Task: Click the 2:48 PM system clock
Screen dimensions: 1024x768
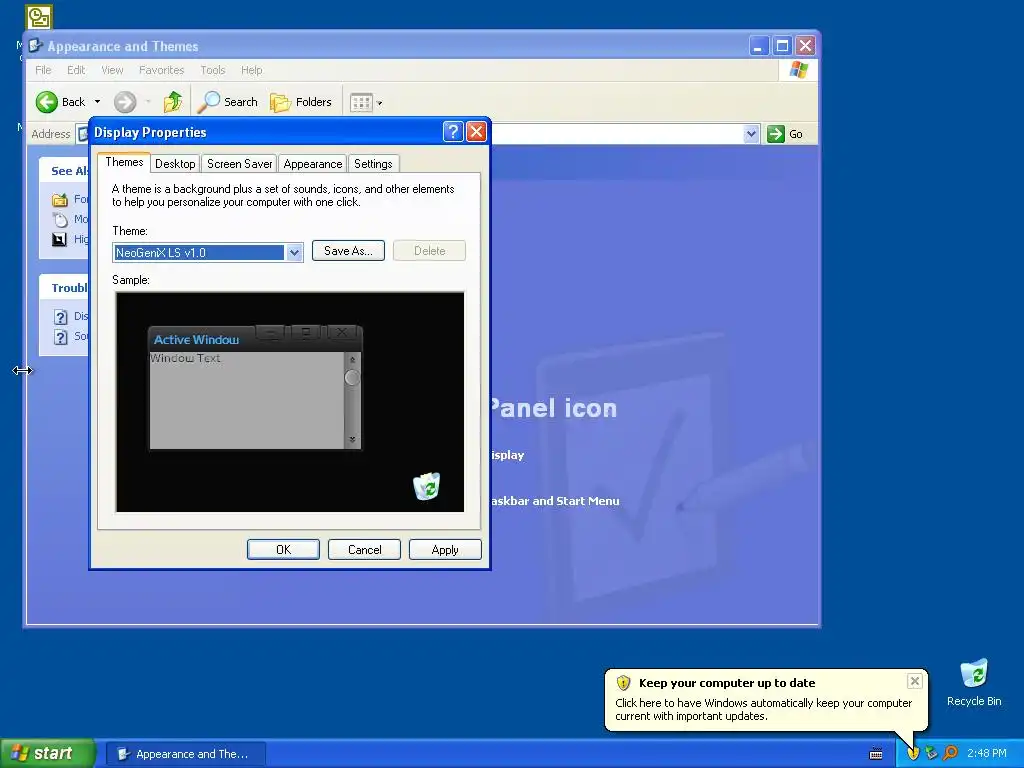Action: tap(987, 754)
